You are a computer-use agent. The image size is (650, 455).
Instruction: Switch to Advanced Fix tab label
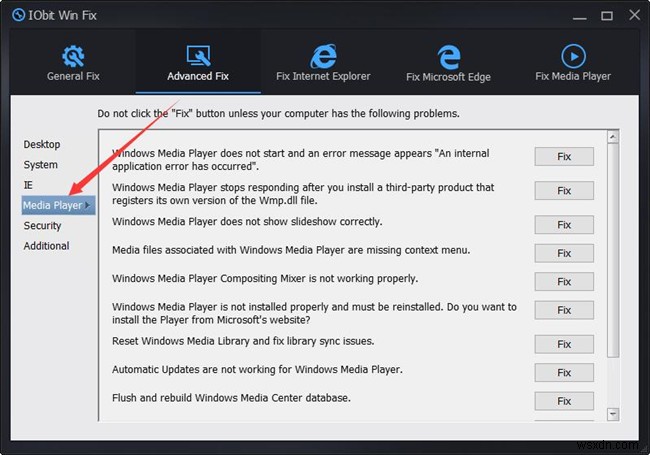198,76
